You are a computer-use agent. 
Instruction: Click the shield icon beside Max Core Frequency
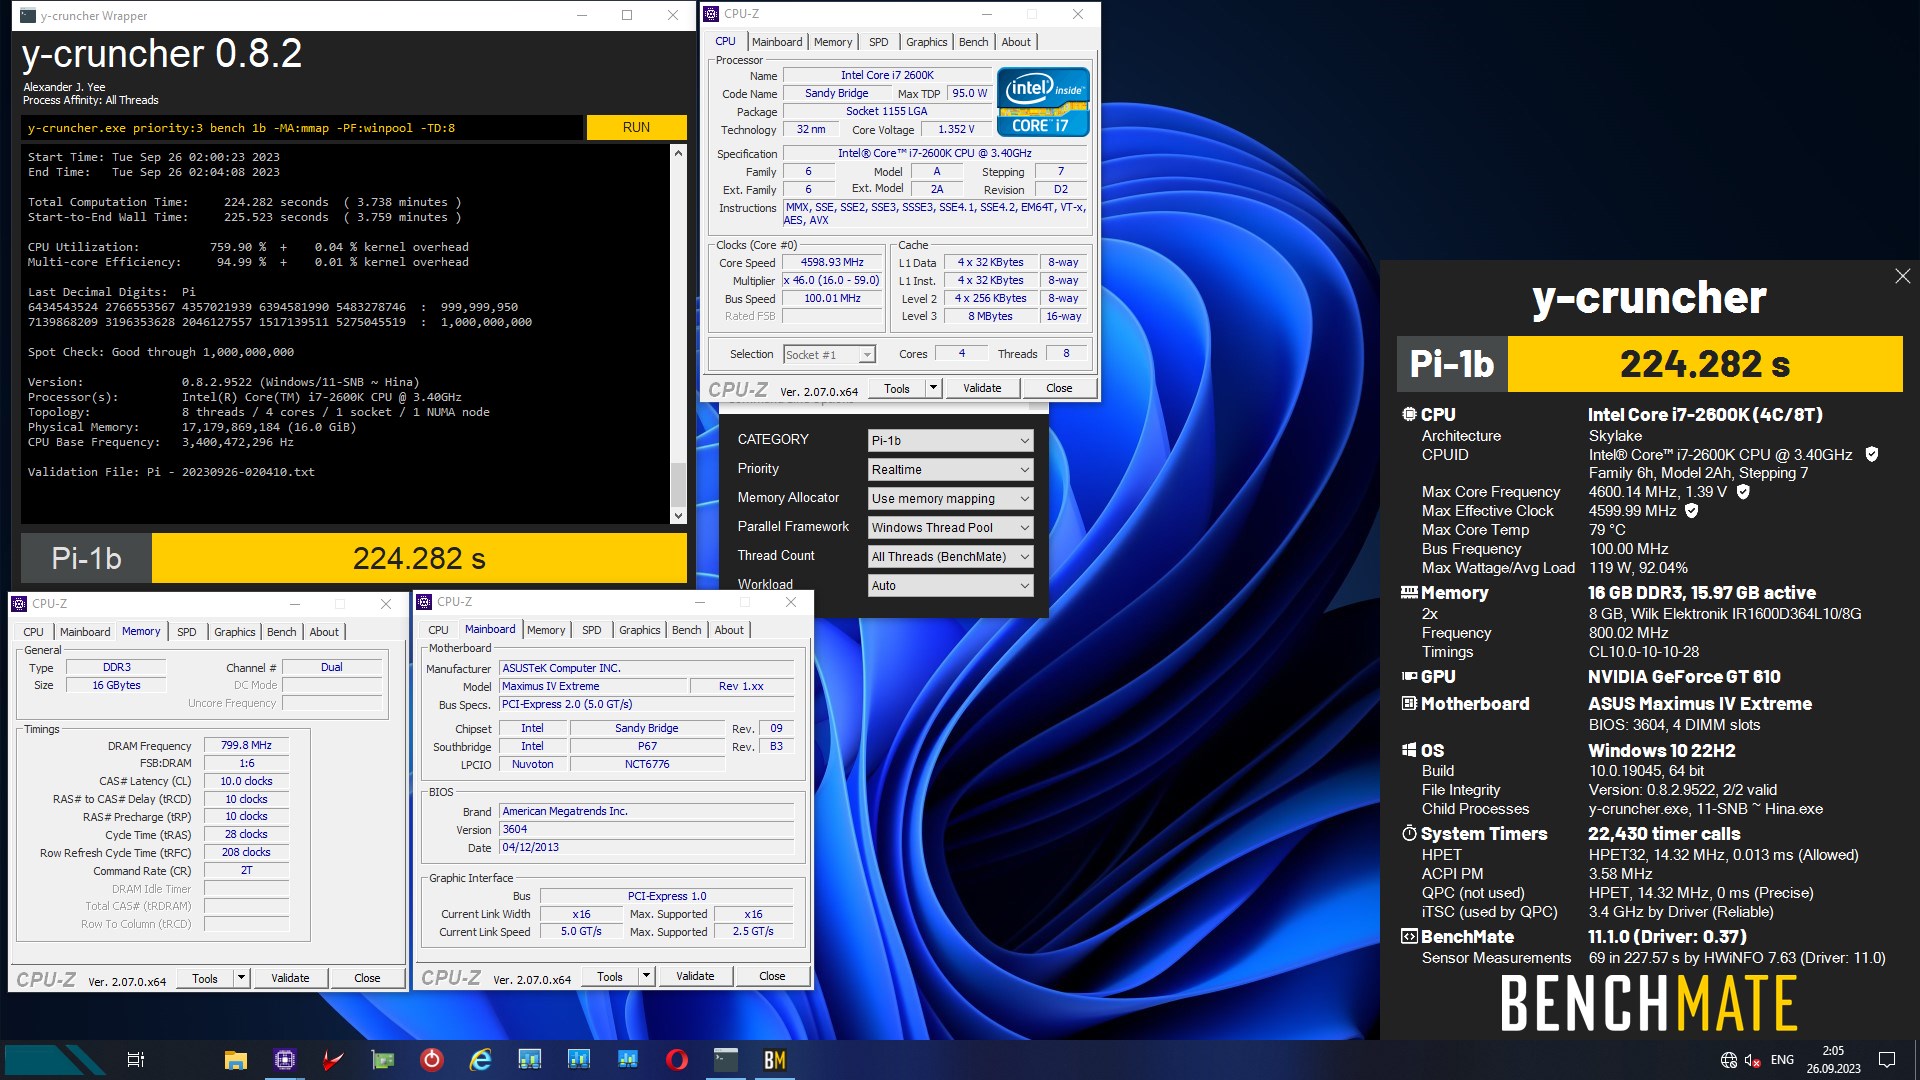pyautogui.click(x=1743, y=492)
